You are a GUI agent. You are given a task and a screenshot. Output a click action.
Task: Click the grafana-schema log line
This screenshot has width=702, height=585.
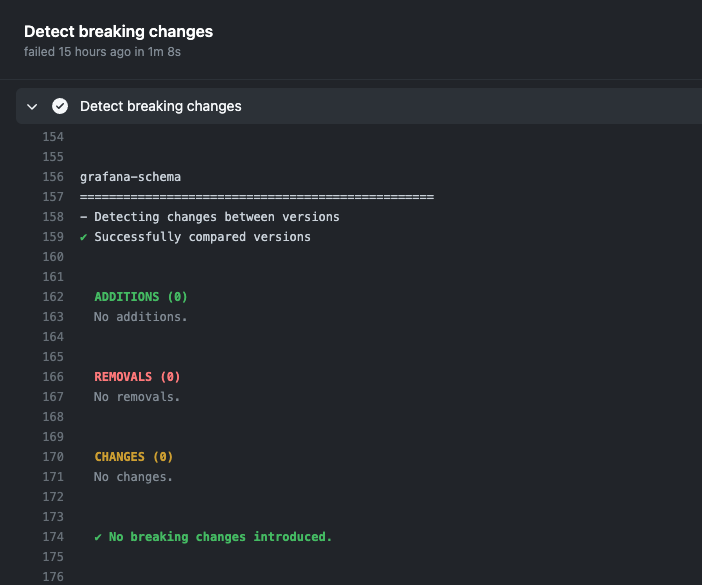pos(130,177)
